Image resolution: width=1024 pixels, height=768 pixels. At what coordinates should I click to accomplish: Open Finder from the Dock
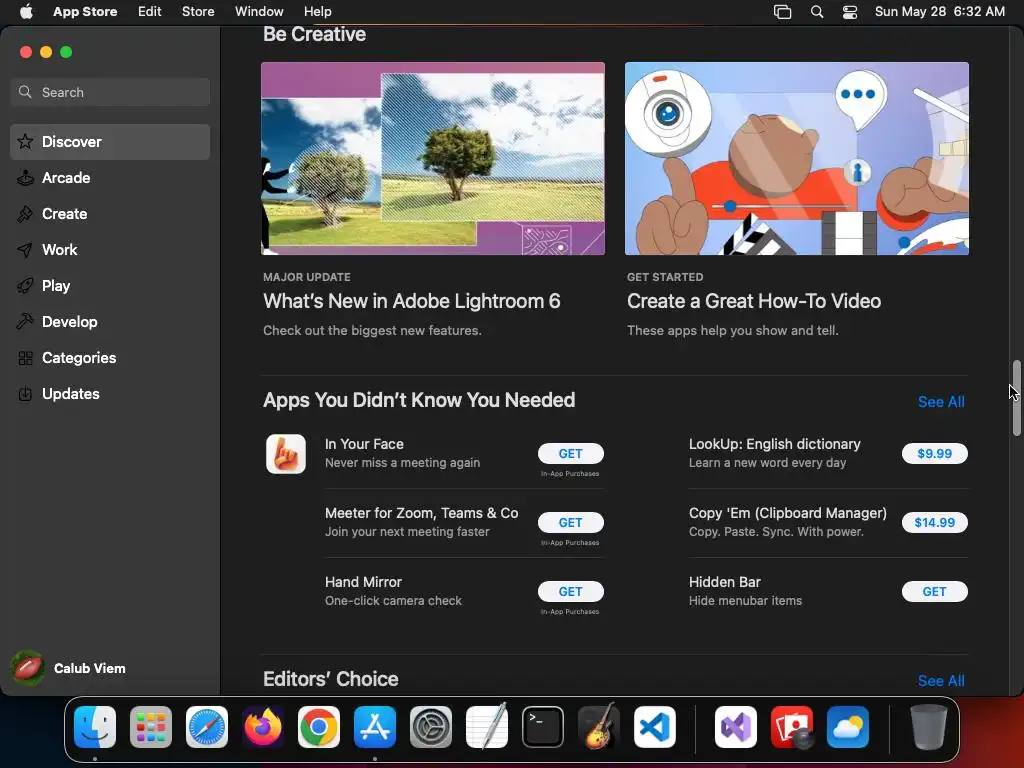tap(95, 727)
